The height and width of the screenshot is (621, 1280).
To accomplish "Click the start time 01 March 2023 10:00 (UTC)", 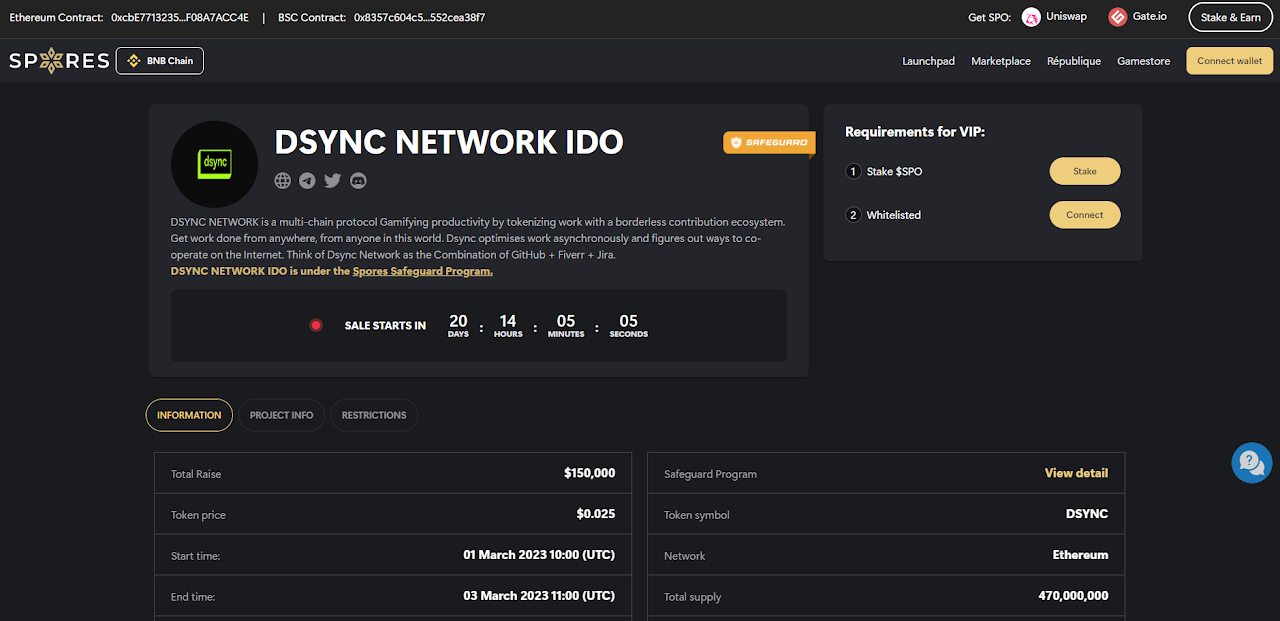I will pyautogui.click(x=539, y=555).
